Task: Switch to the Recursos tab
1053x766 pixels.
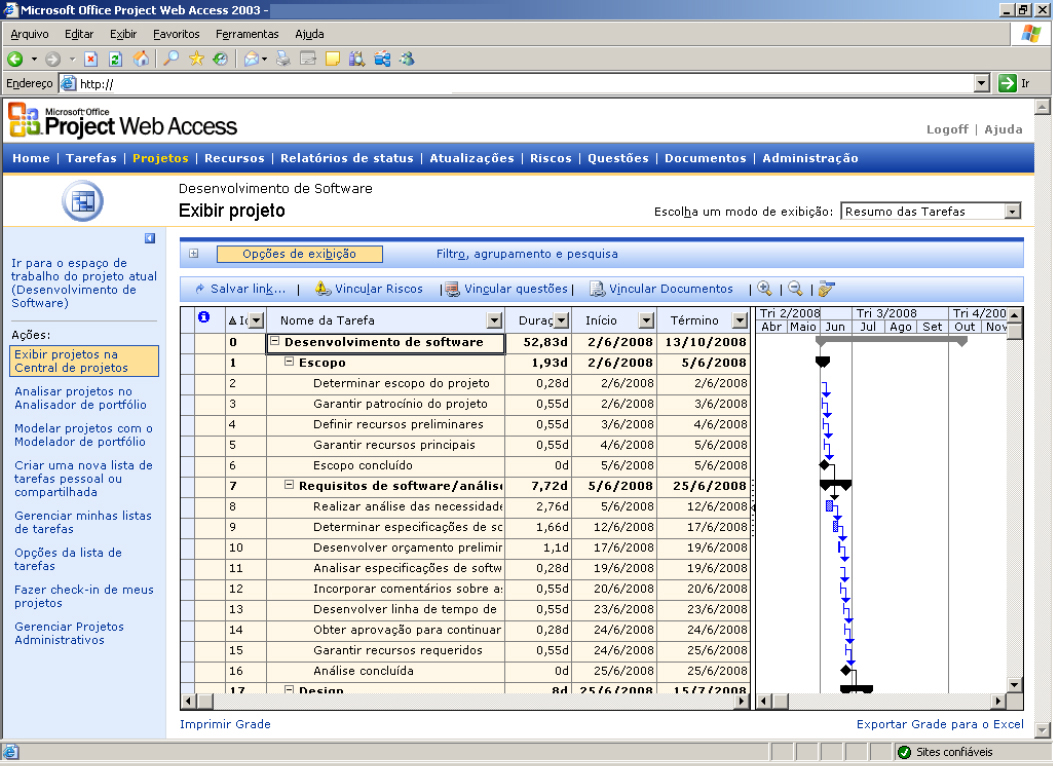Action: pyautogui.click(x=234, y=158)
